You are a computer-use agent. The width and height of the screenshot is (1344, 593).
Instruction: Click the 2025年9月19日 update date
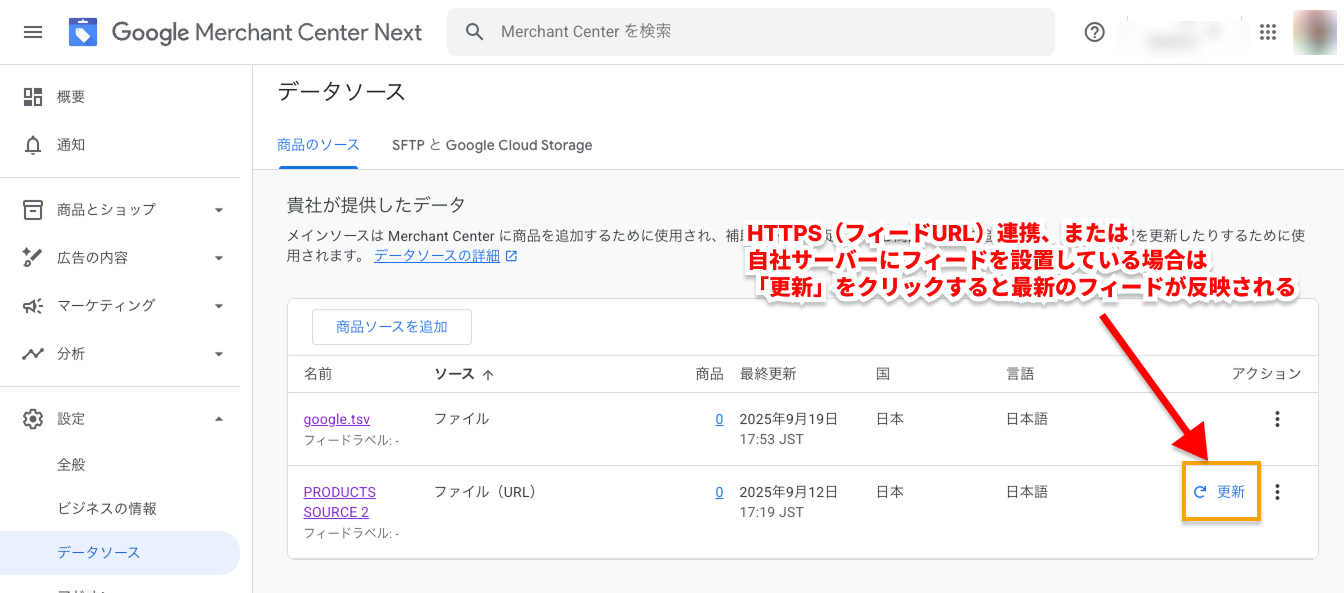click(x=788, y=419)
